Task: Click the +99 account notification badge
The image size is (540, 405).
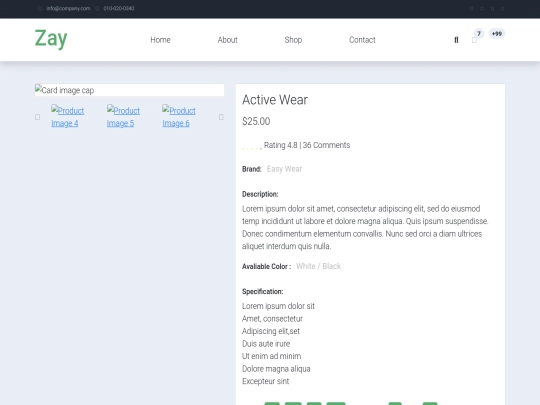Action: (497, 33)
